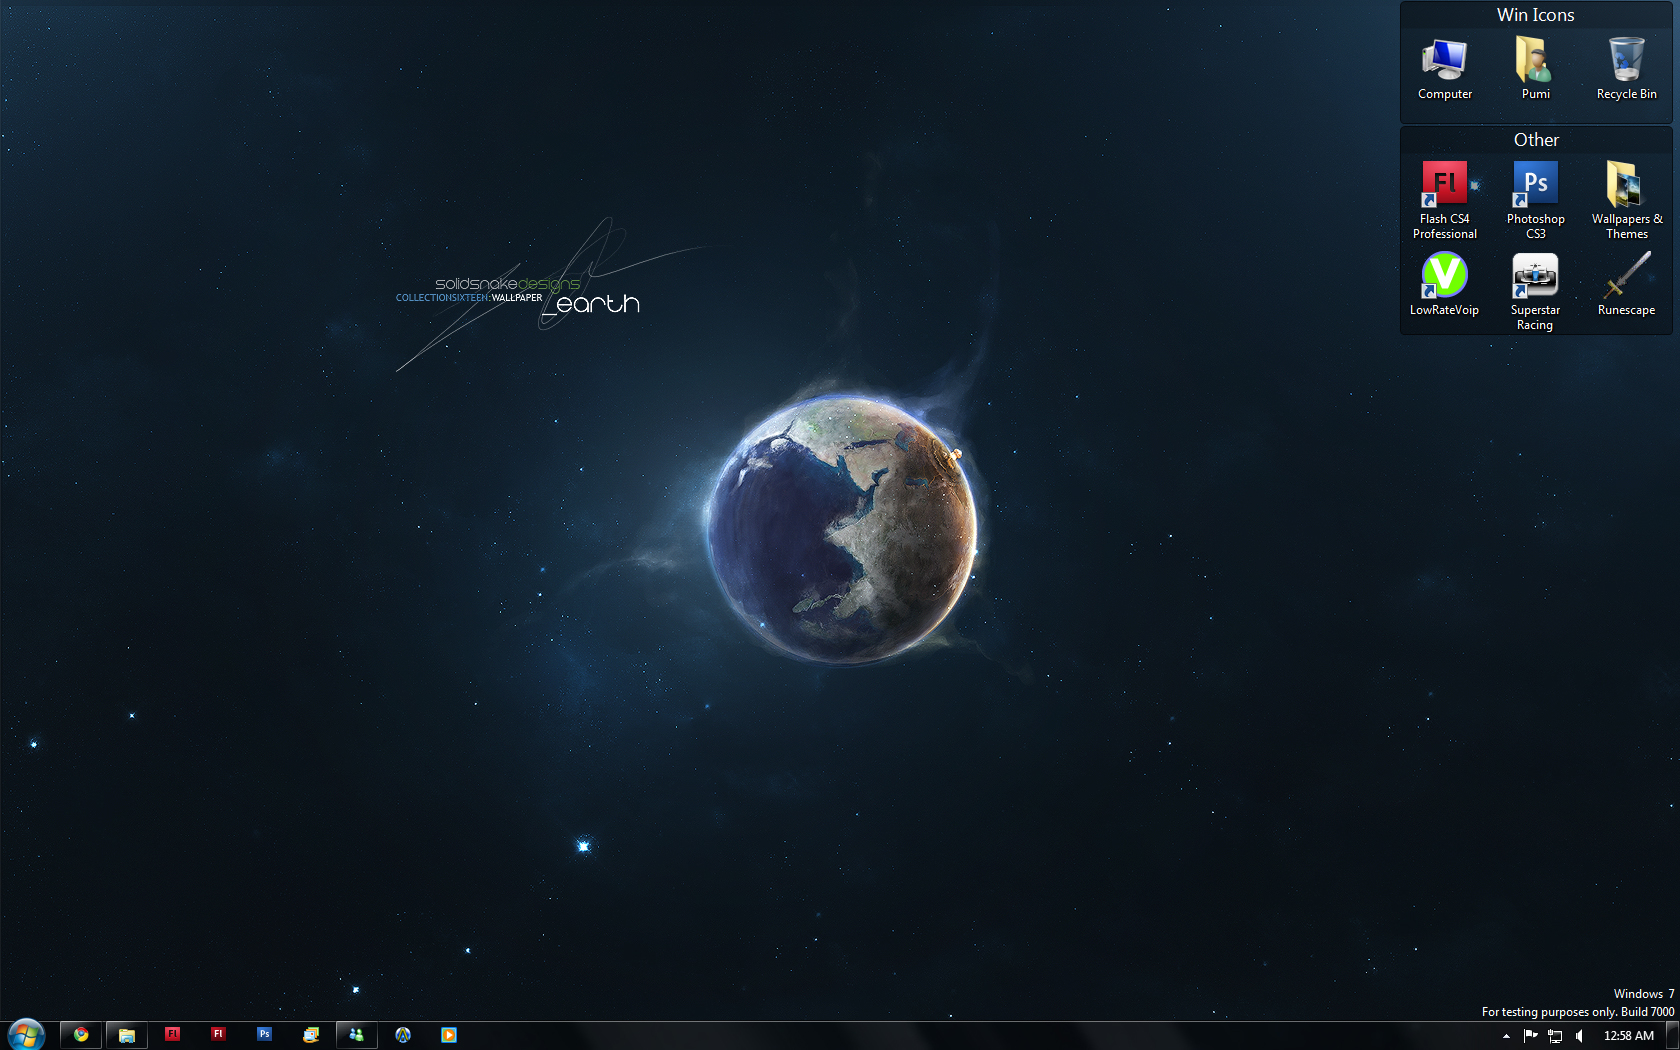Launch the LowRateVoip shortcut
Screen dimensions: 1680x1050
click(1444, 285)
